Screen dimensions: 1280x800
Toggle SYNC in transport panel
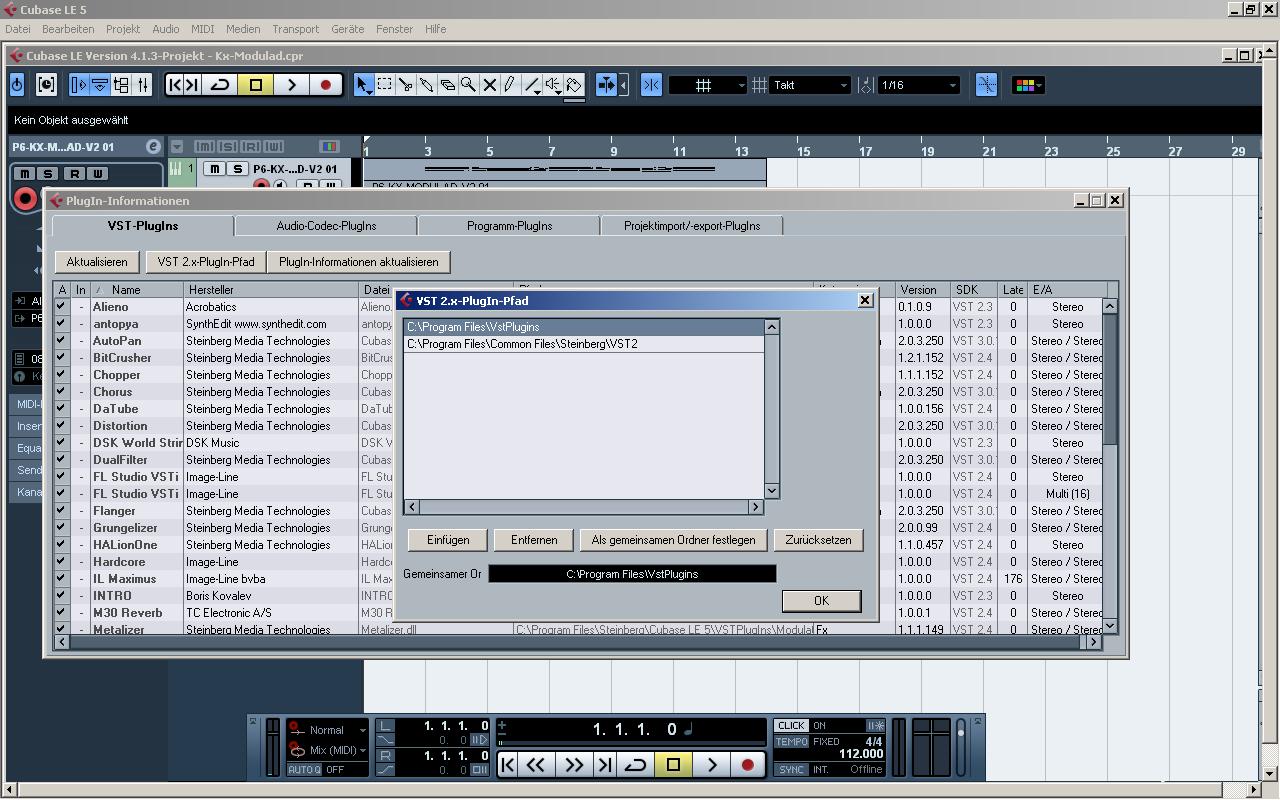point(791,769)
